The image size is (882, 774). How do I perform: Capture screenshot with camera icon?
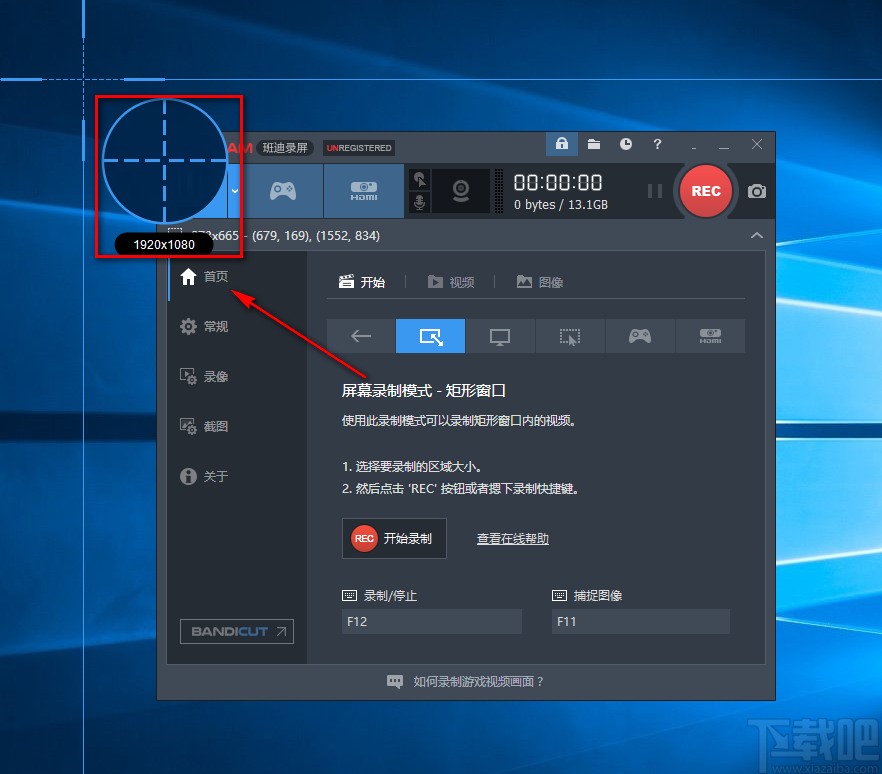pyautogui.click(x=757, y=191)
